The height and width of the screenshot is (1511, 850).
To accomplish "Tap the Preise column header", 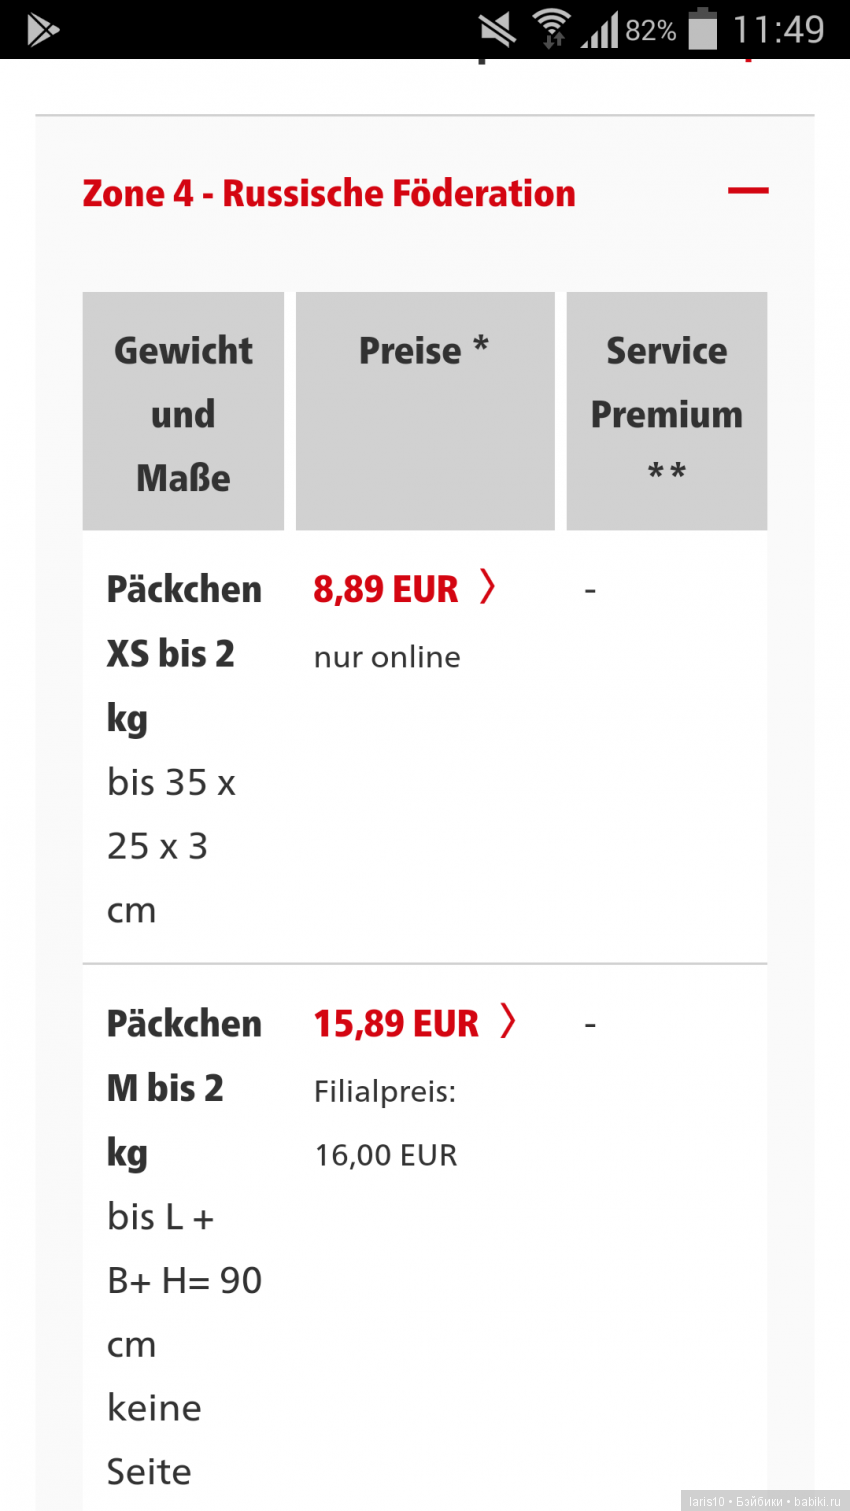I will coord(424,351).
